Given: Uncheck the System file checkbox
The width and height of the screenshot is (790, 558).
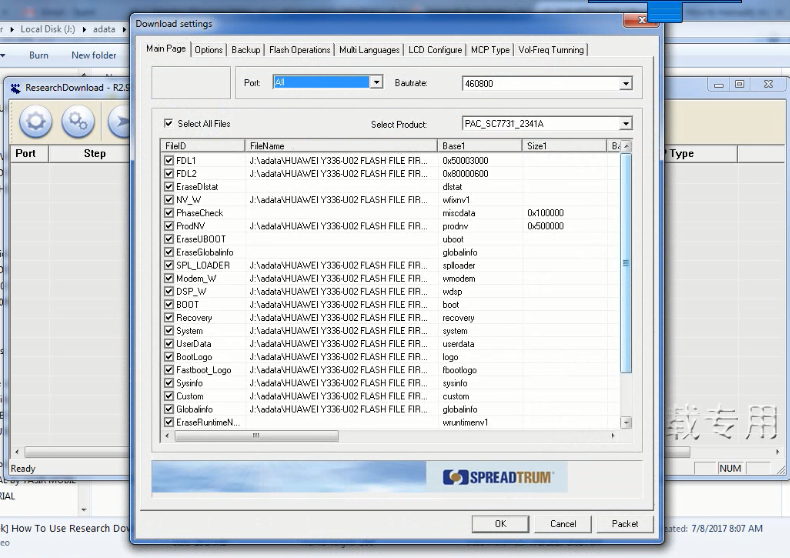Looking at the screenshot, I should [169, 331].
